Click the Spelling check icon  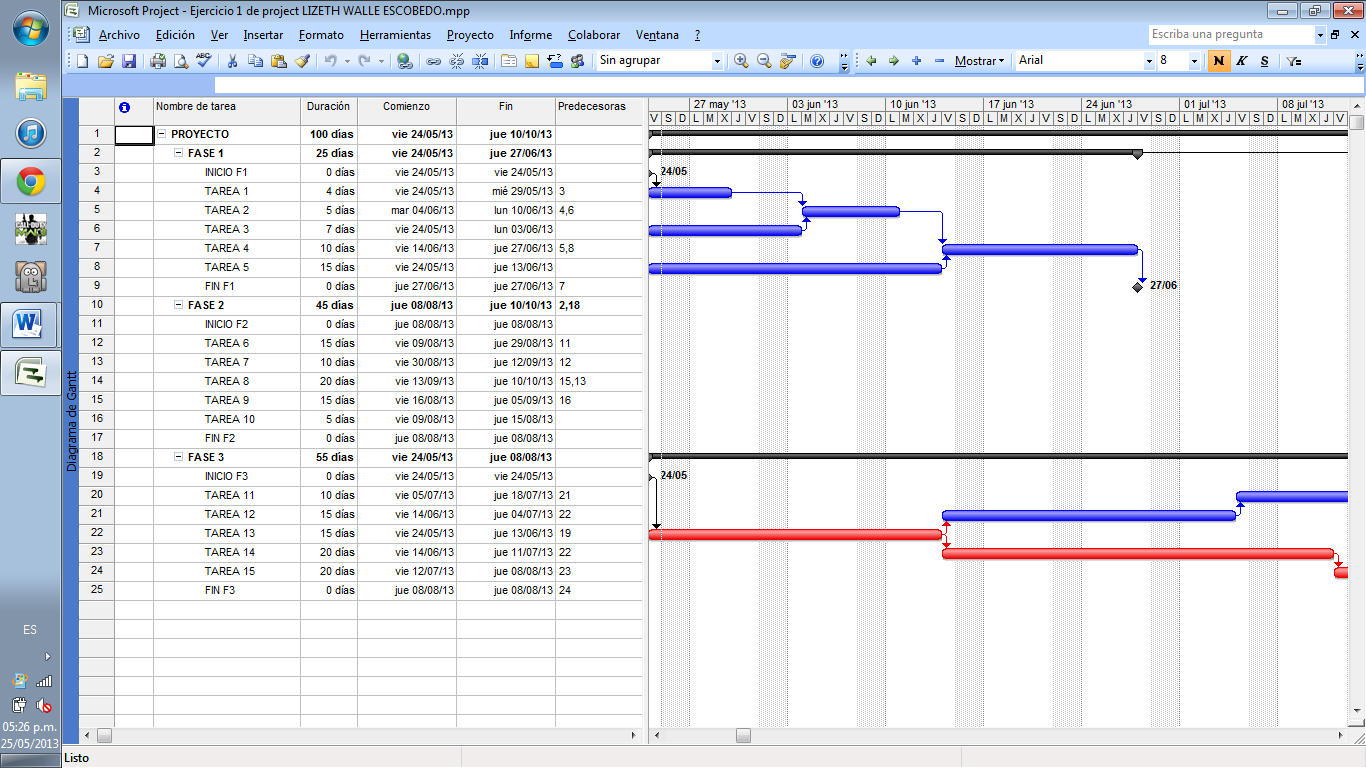pyautogui.click(x=203, y=60)
